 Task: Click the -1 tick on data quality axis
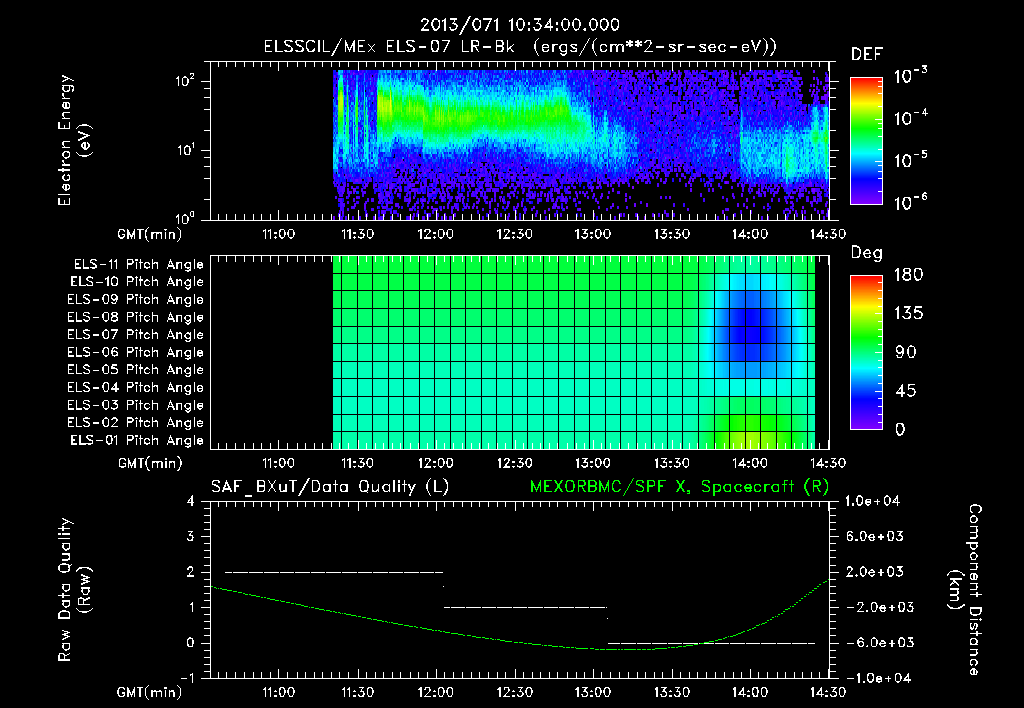pos(187,678)
